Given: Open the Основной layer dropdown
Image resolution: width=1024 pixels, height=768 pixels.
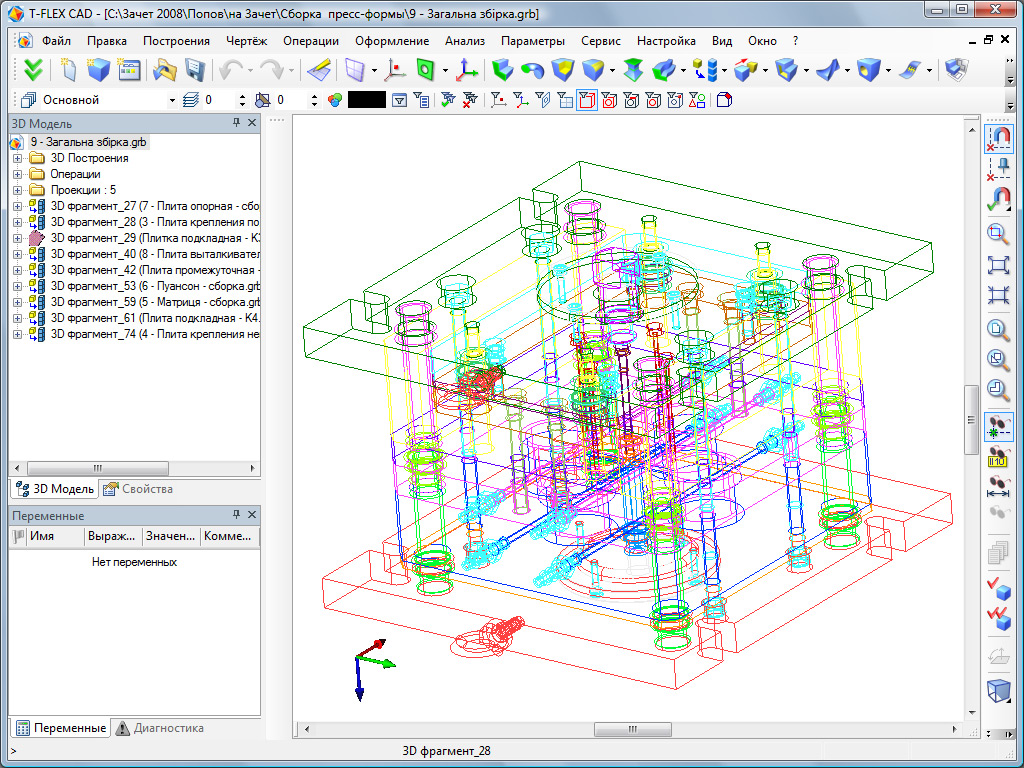Looking at the screenshot, I should 172,101.
